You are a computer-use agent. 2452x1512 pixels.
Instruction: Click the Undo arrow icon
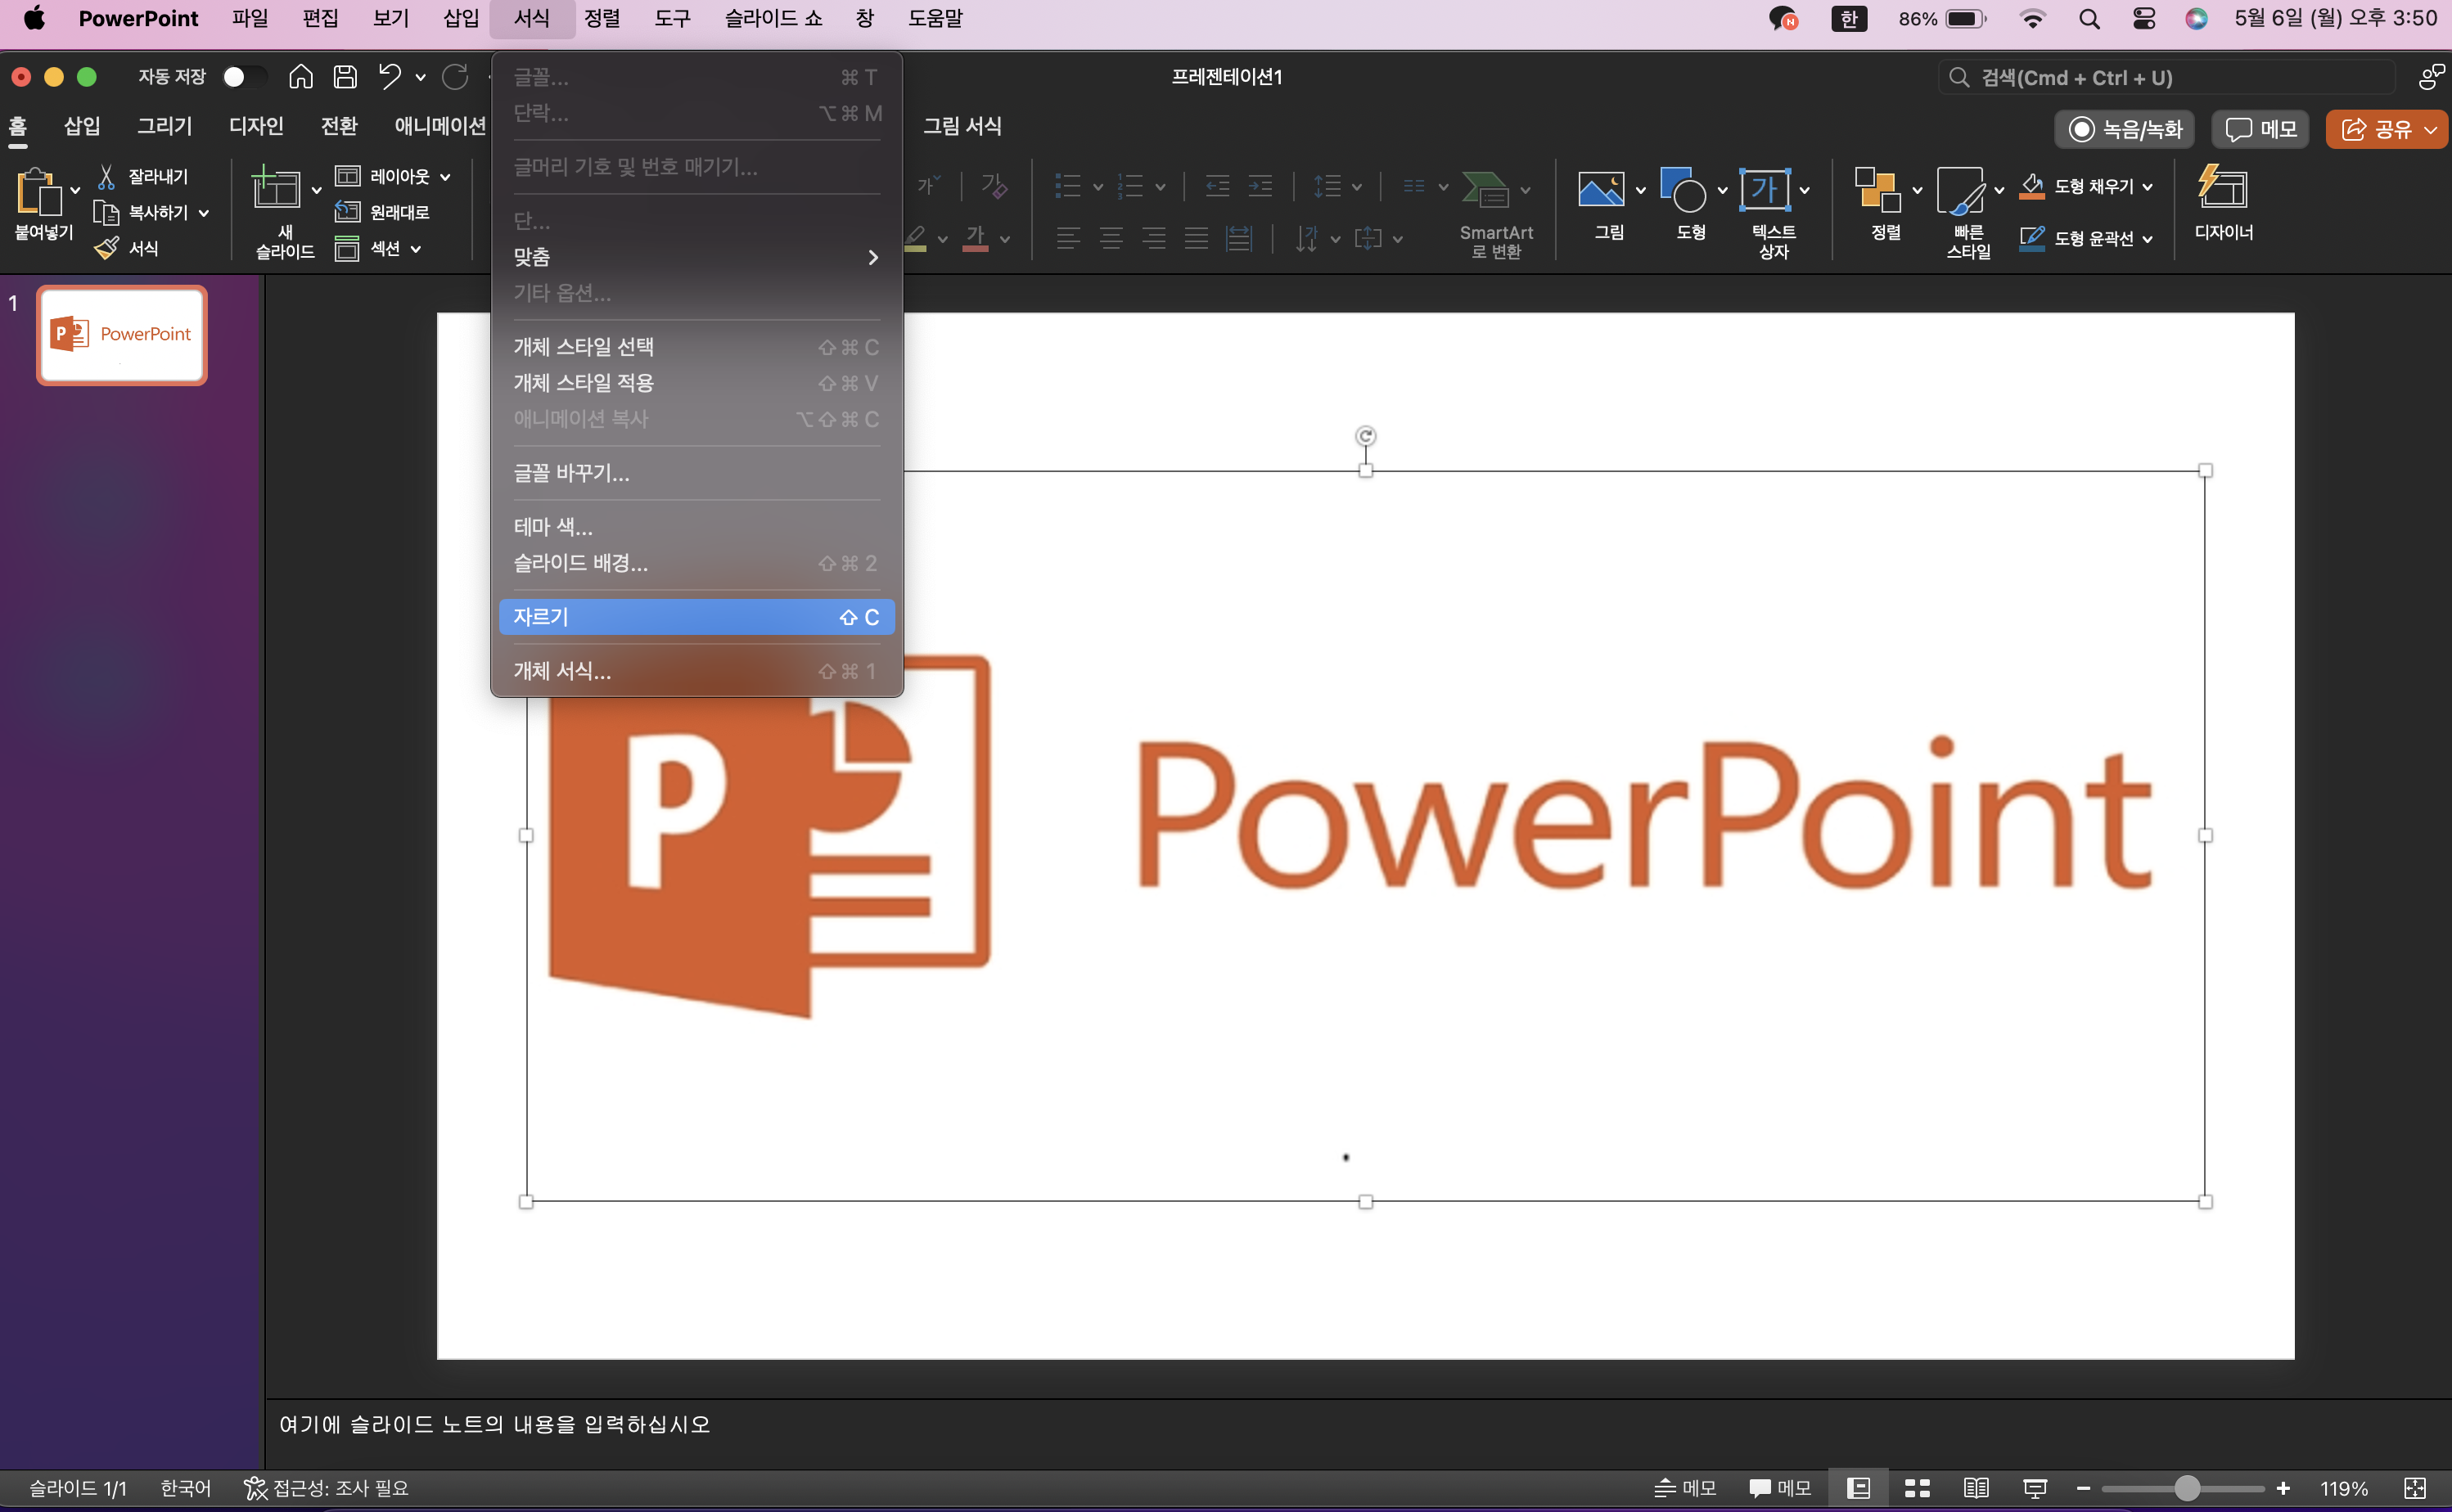tap(389, 77)
